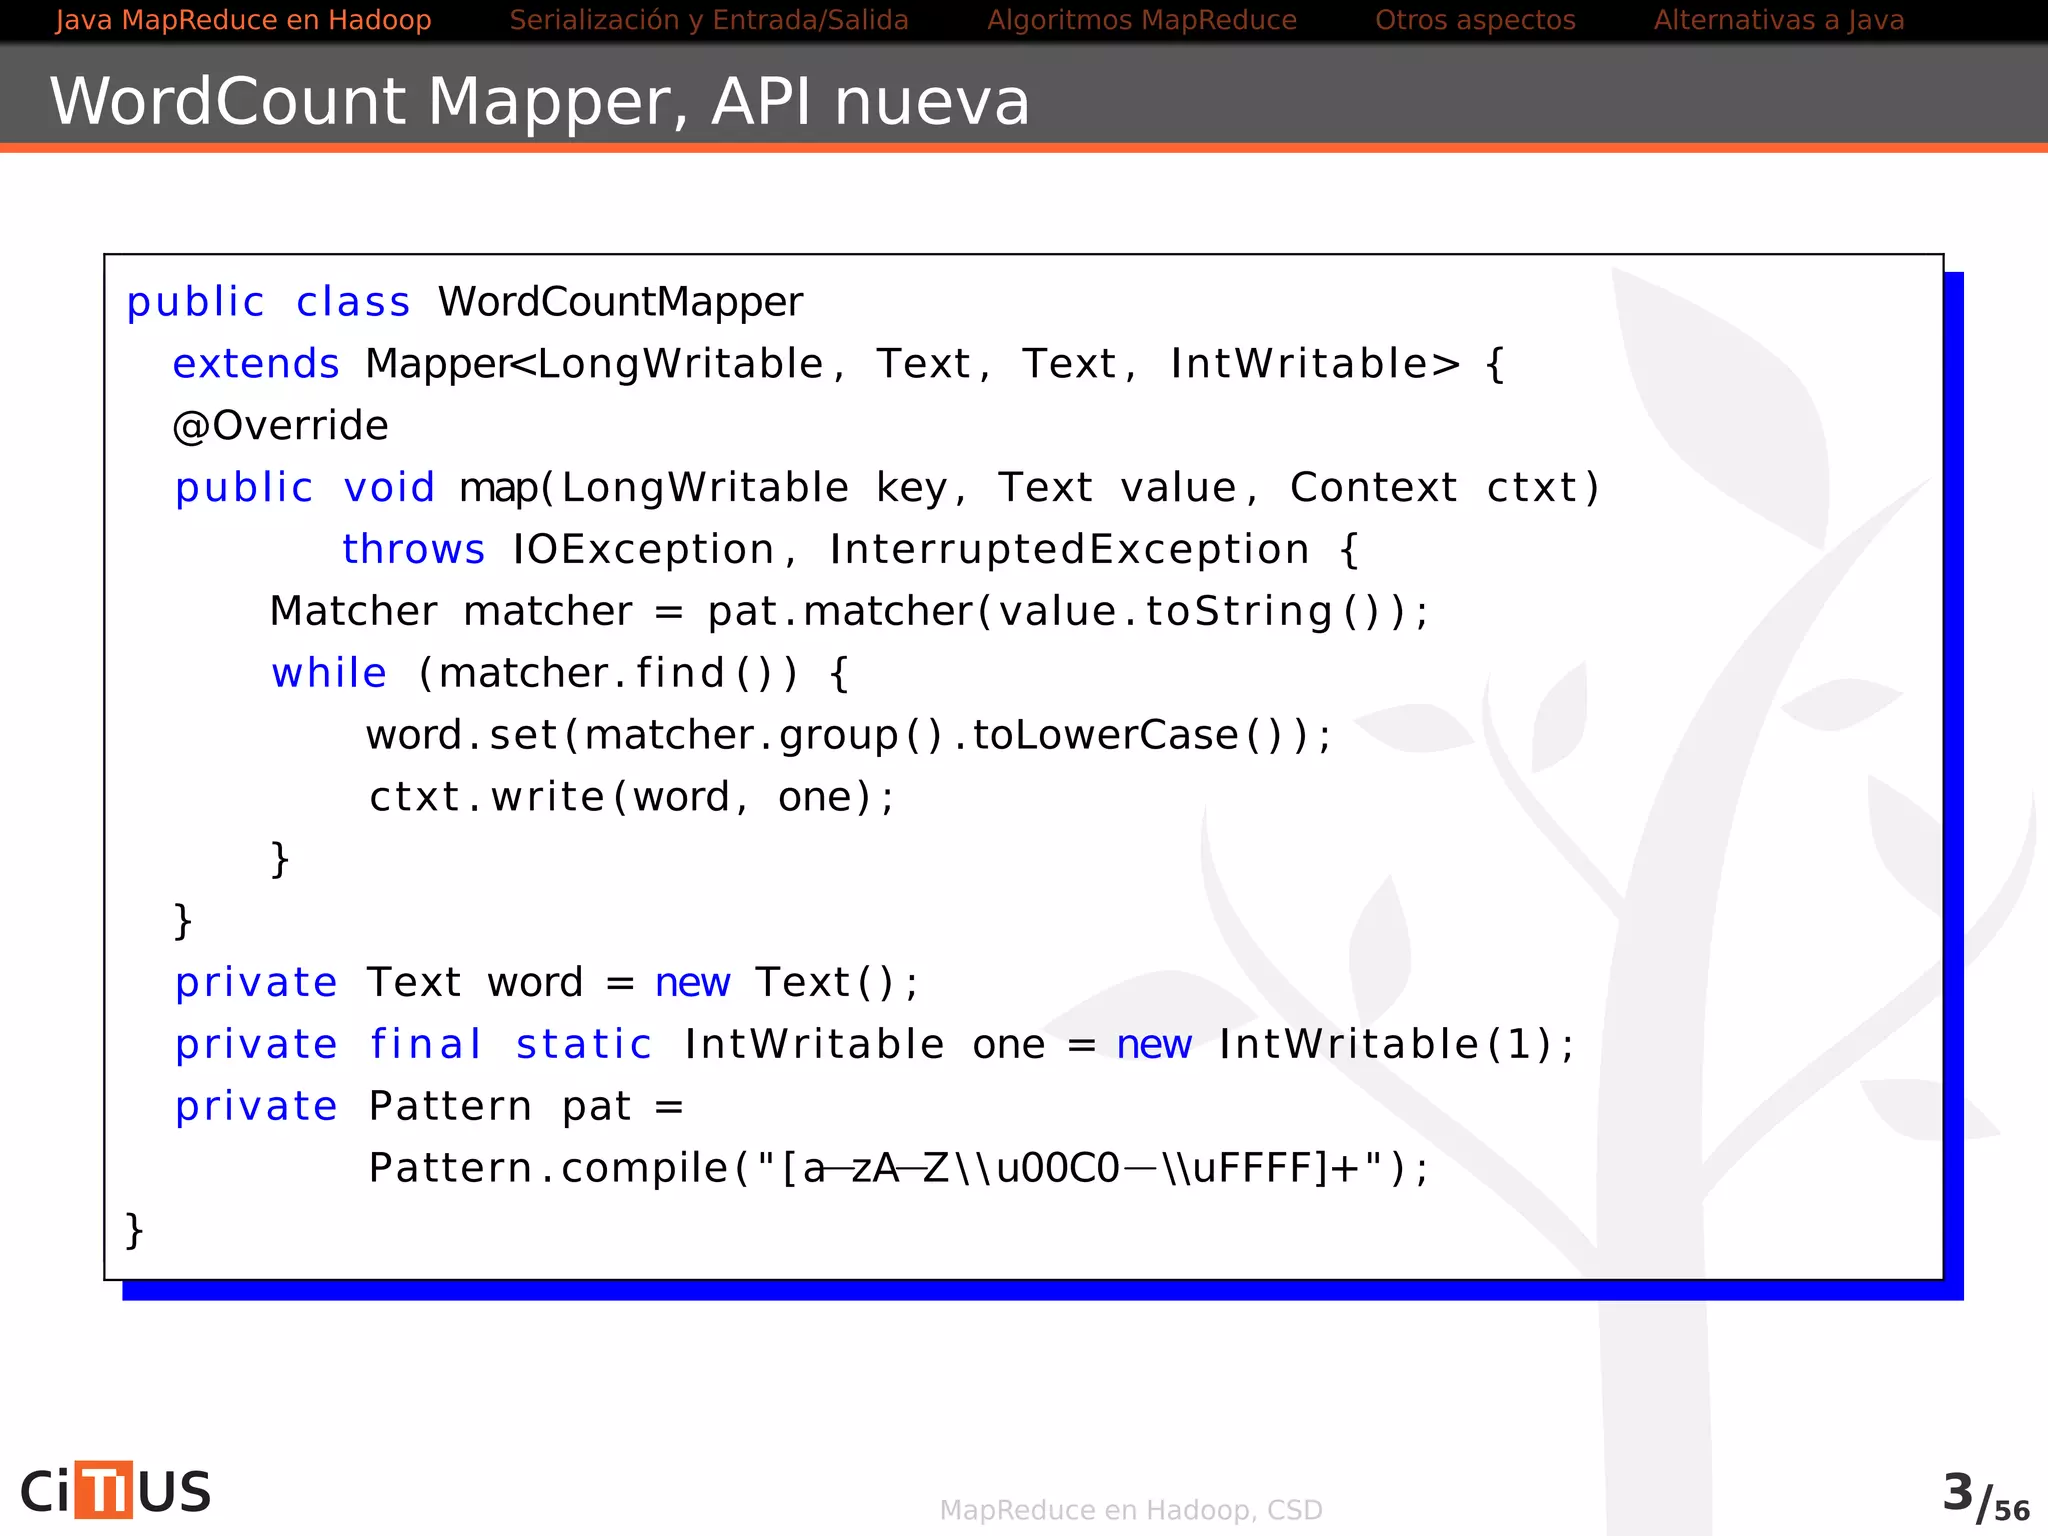Click the slide title 'WordCount Mapper, API nueva'
2048x1536 pixels.
tap(539, 101)
